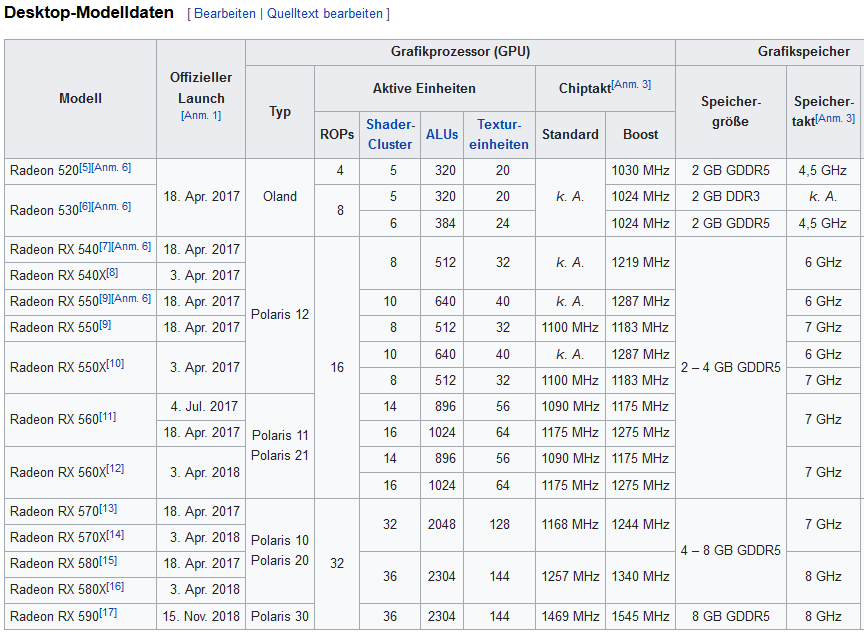Follow Anm. 3 next to Speichertakt
The height and width of the screenshot is (632, 864).
pyautogui.click(x=835, y=118)
